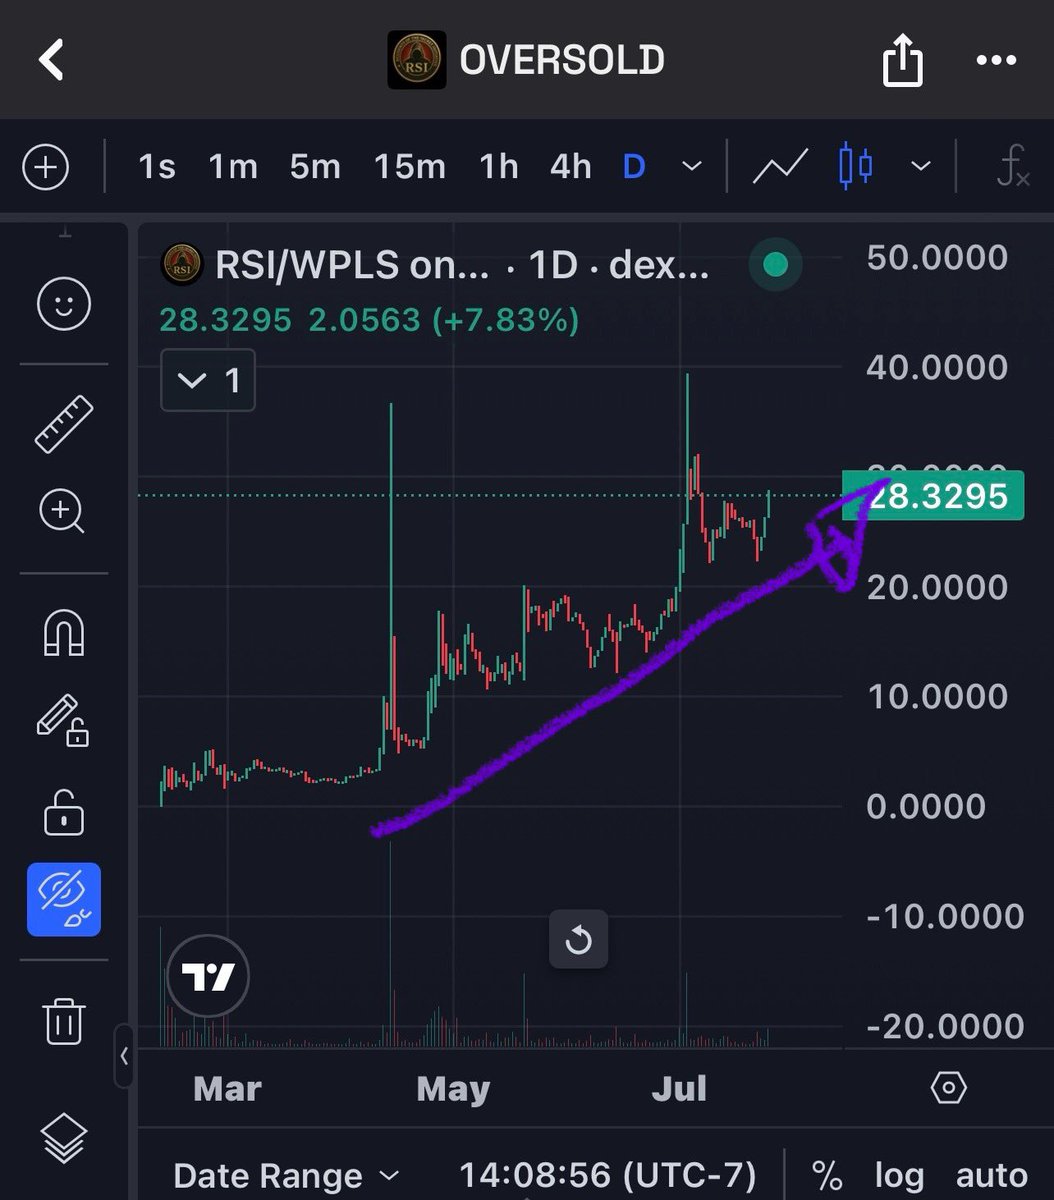Tap the TradingView logo on chart

pyautogui.click(x=207, y=976)
